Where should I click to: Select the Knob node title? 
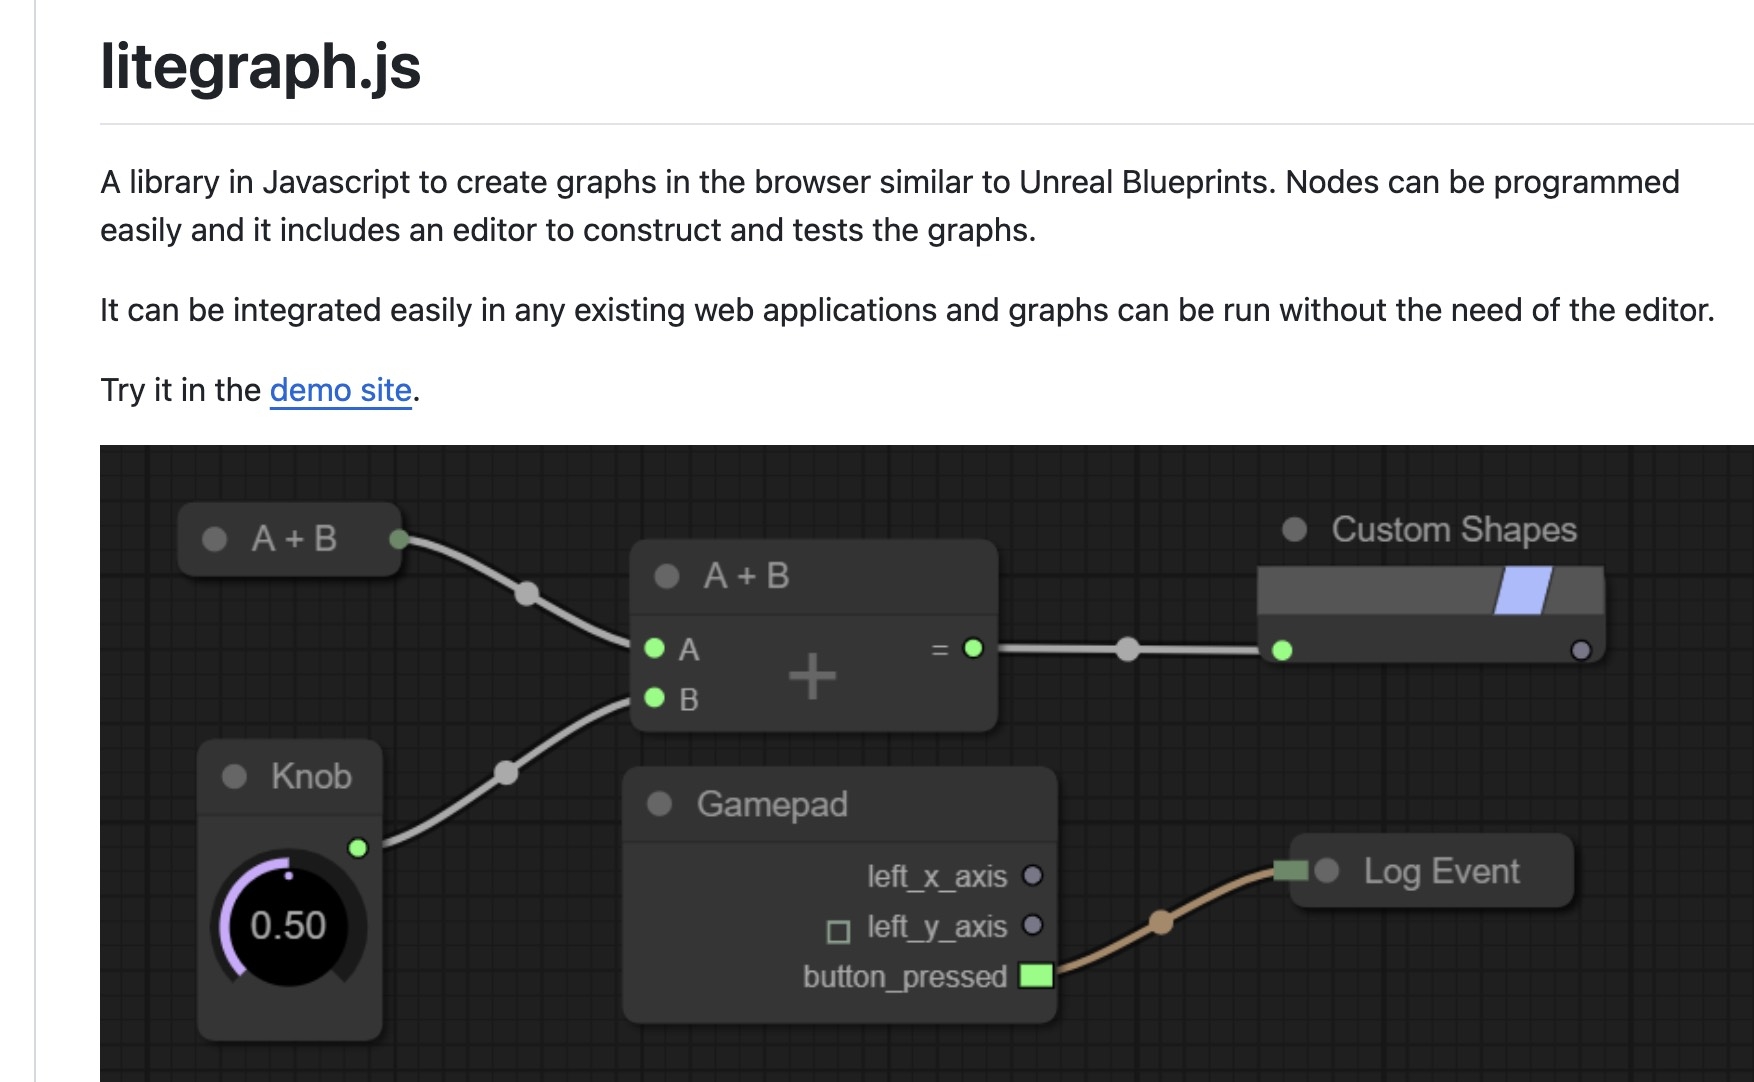pos(311,776)
